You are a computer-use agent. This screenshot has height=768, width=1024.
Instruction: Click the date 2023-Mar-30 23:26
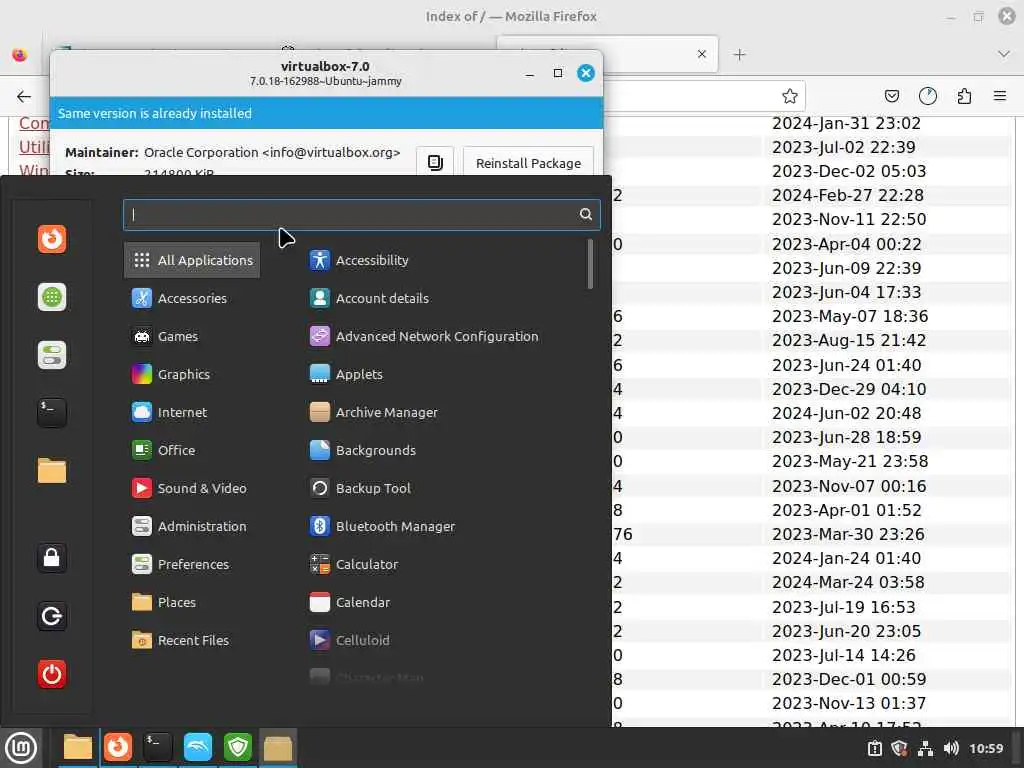tap(848, 534)
